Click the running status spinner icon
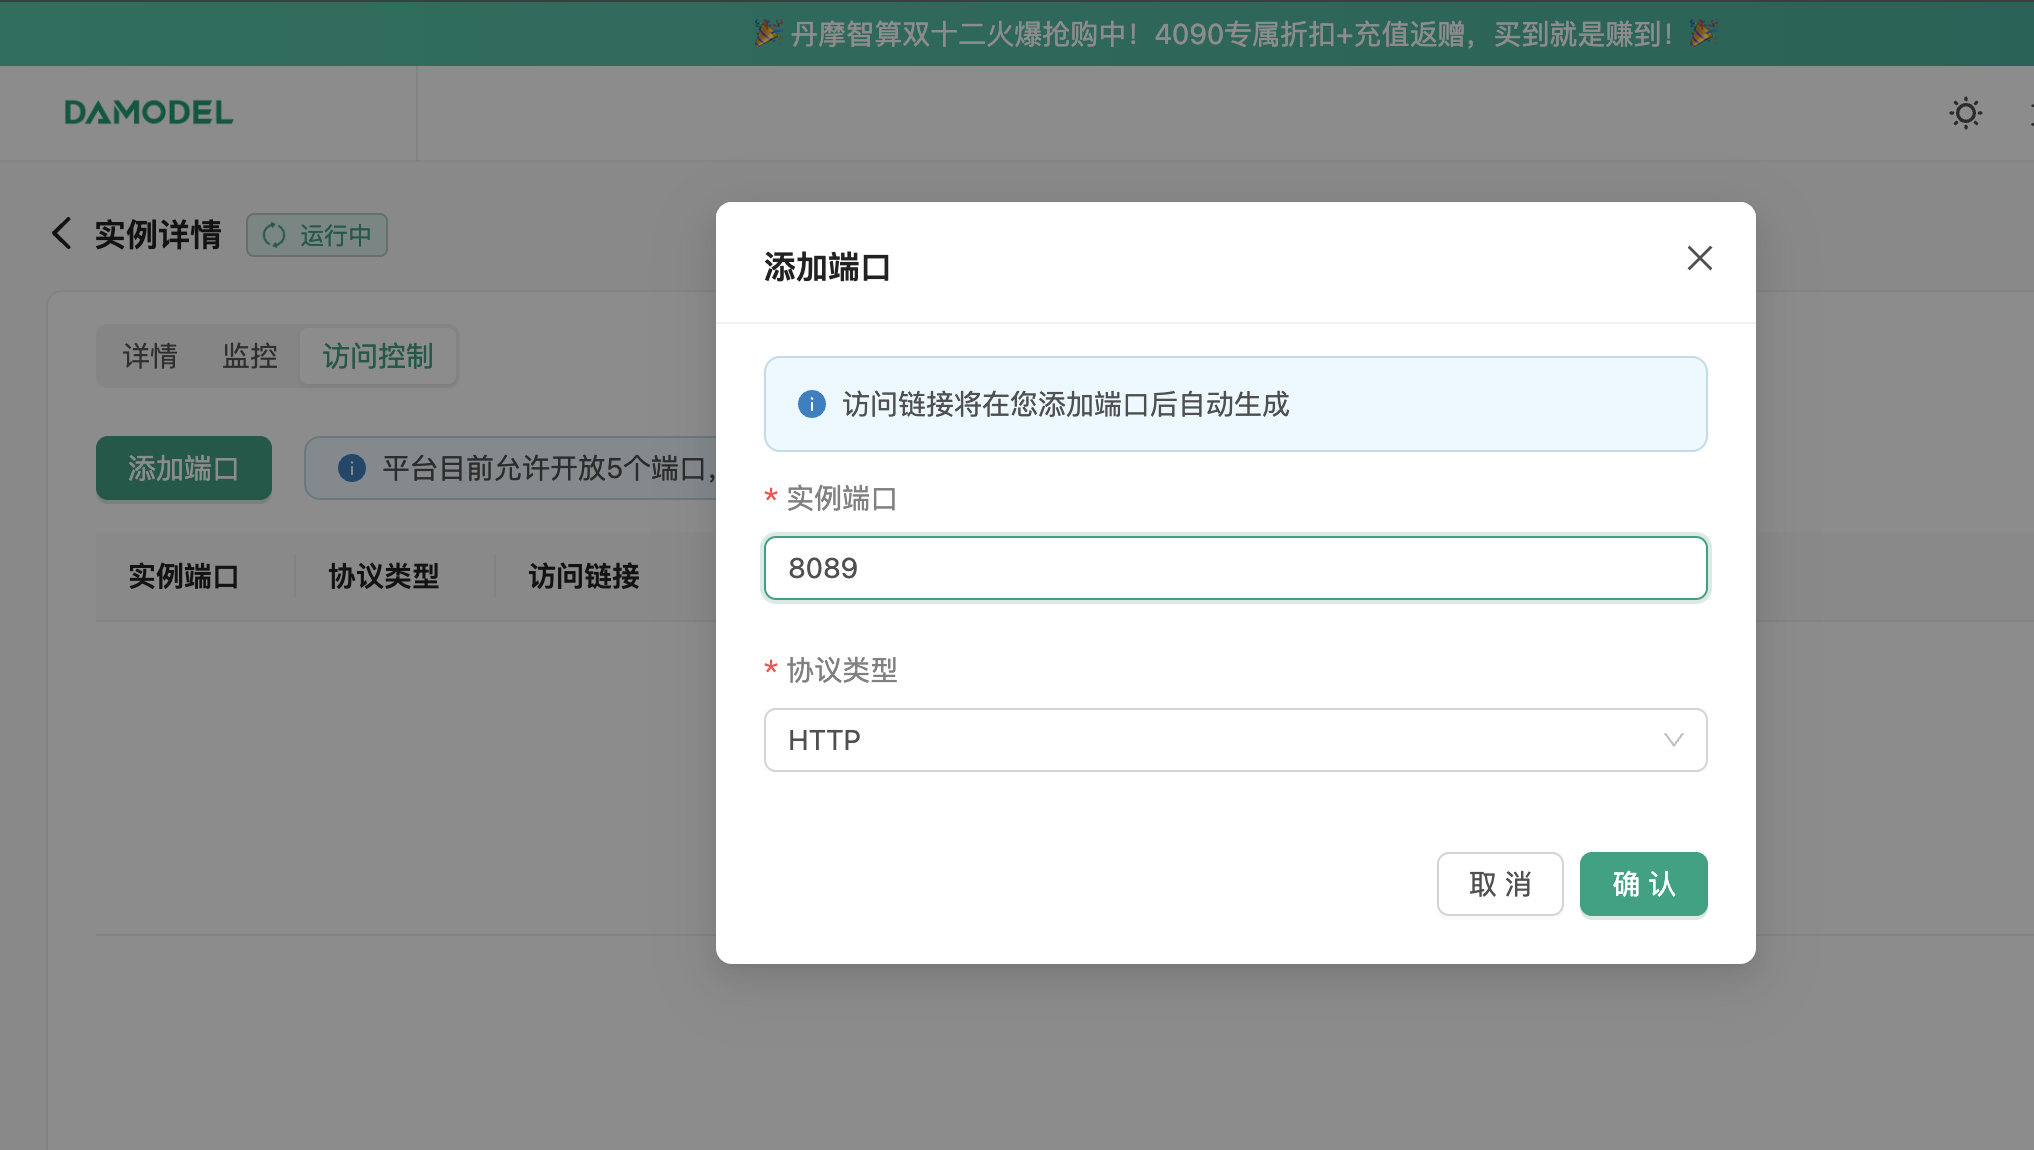Viewport: 2034px width, 1150px height. [x=273, y=235]
